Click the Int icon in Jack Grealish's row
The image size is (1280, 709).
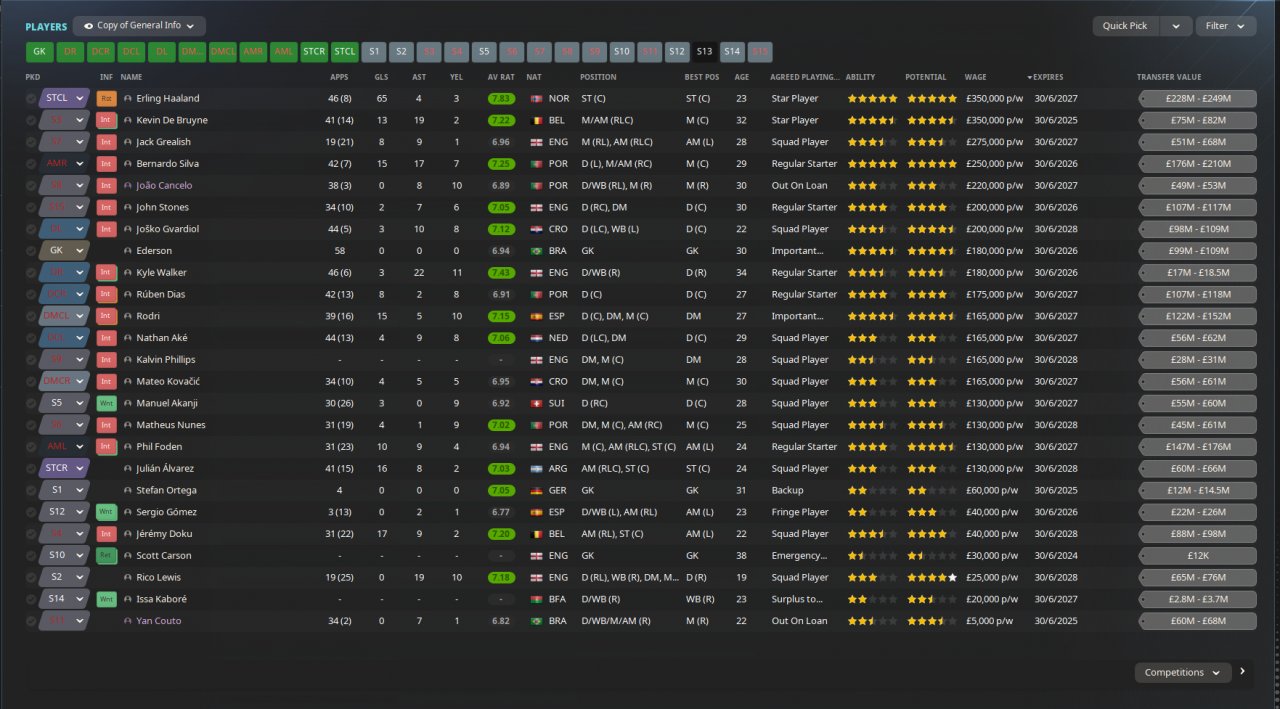pyautogui.click(x=106, y=142)
